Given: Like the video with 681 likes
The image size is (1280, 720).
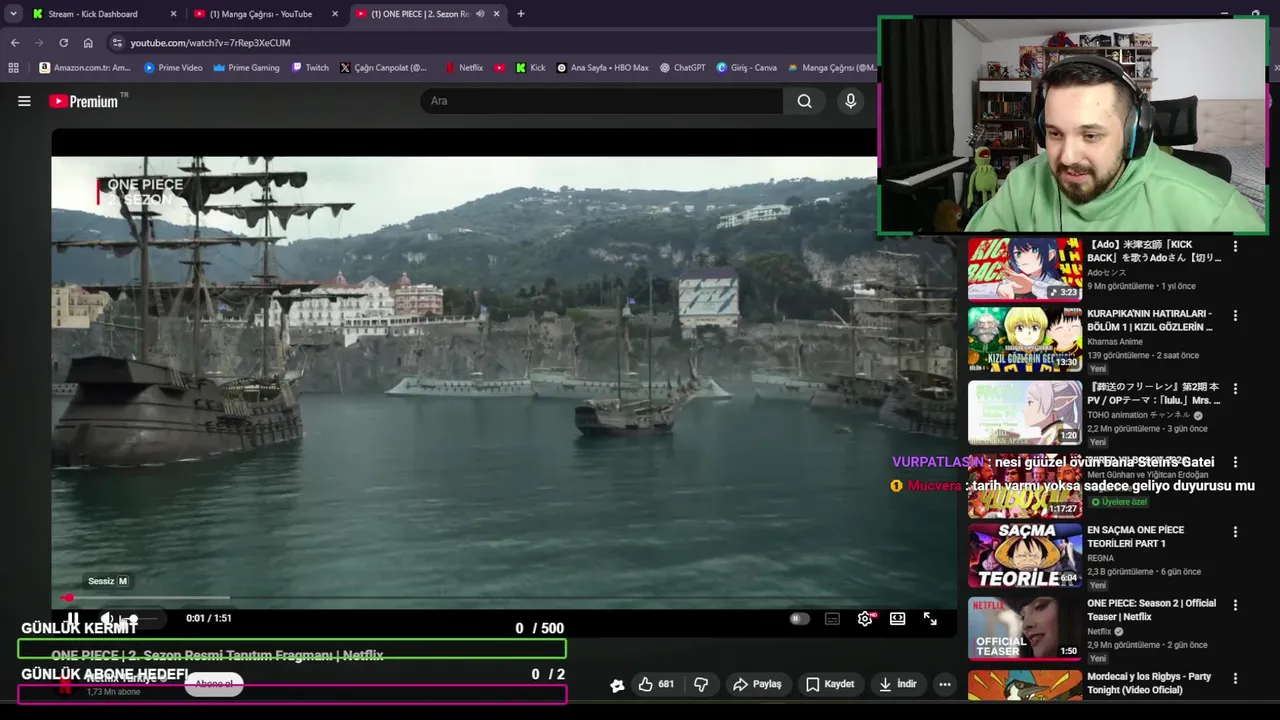Looking at the screenshot, I should pyautogui.click(x=657, y=684).
